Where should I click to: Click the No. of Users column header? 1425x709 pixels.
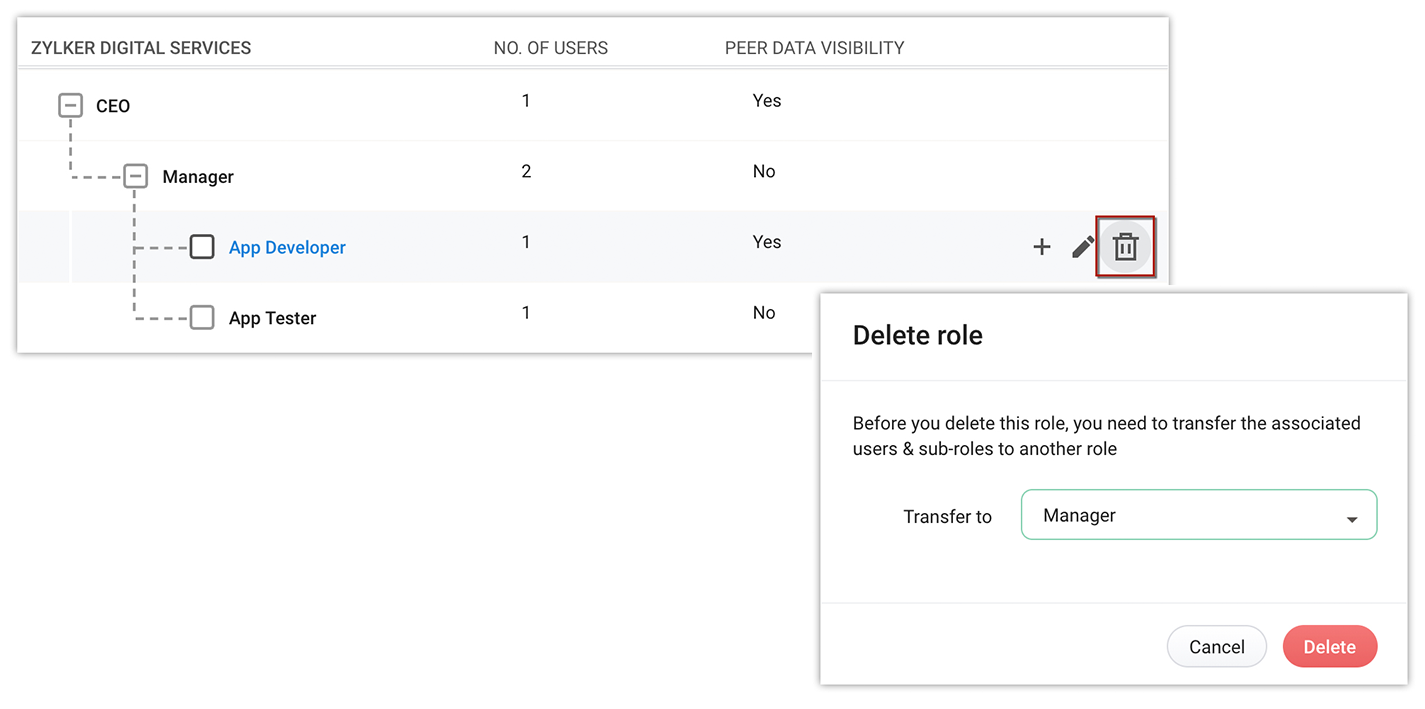coord(550,48)
